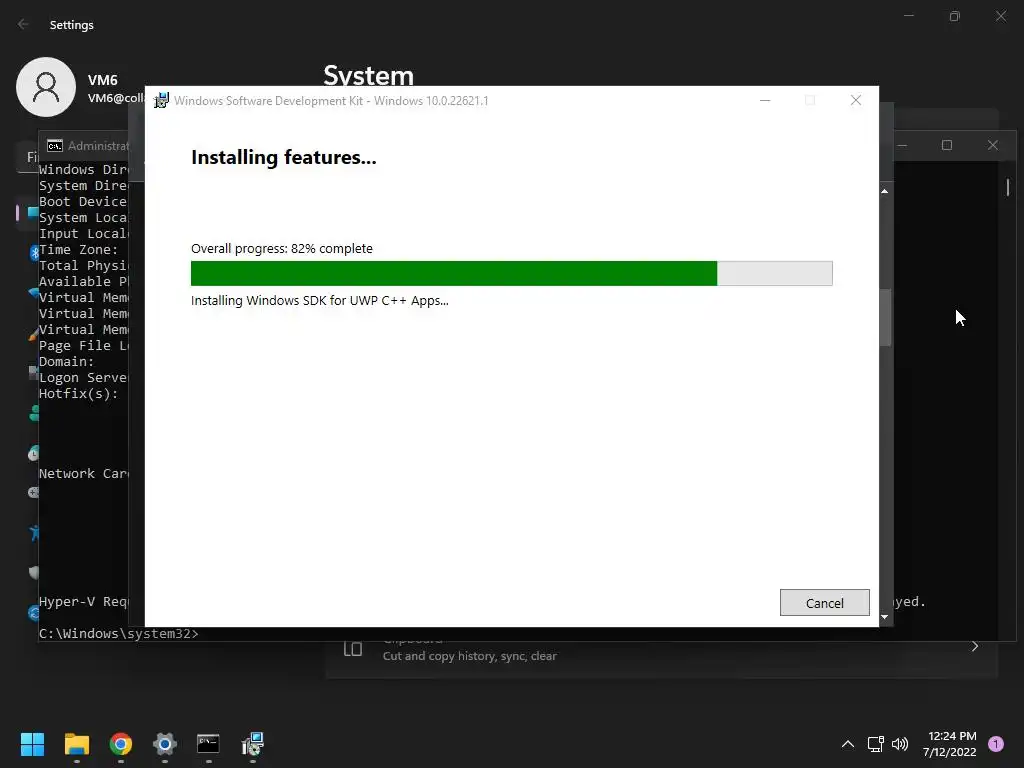Minimize the Settings window
The width and height of the screenshot is (1024, 768).
908,16
